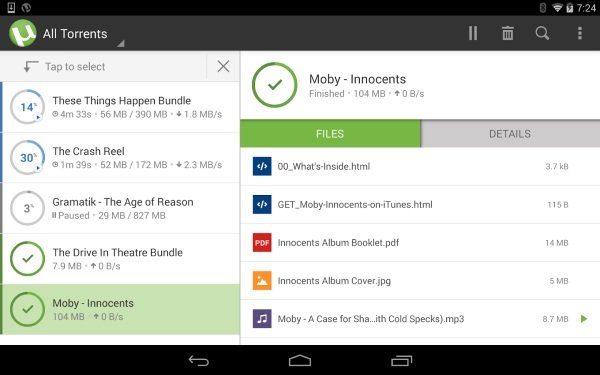The height and width of the screenshot is (375, 600).
Task: Open Innocents Album Booklet.pdf file icon
Action: click(262, 243)
